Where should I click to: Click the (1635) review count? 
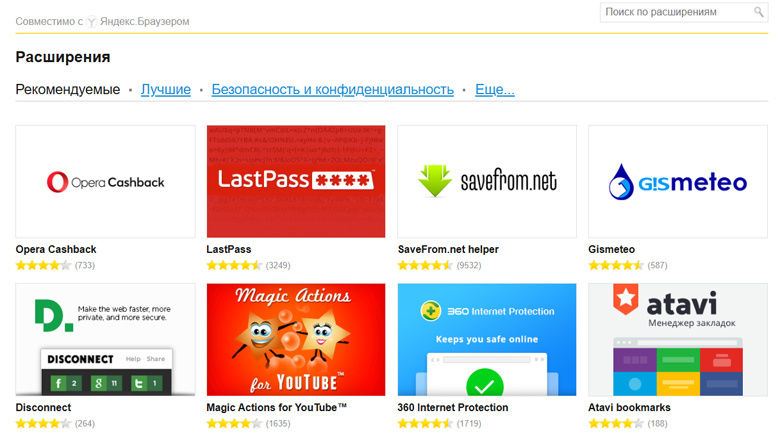point(278,424)
